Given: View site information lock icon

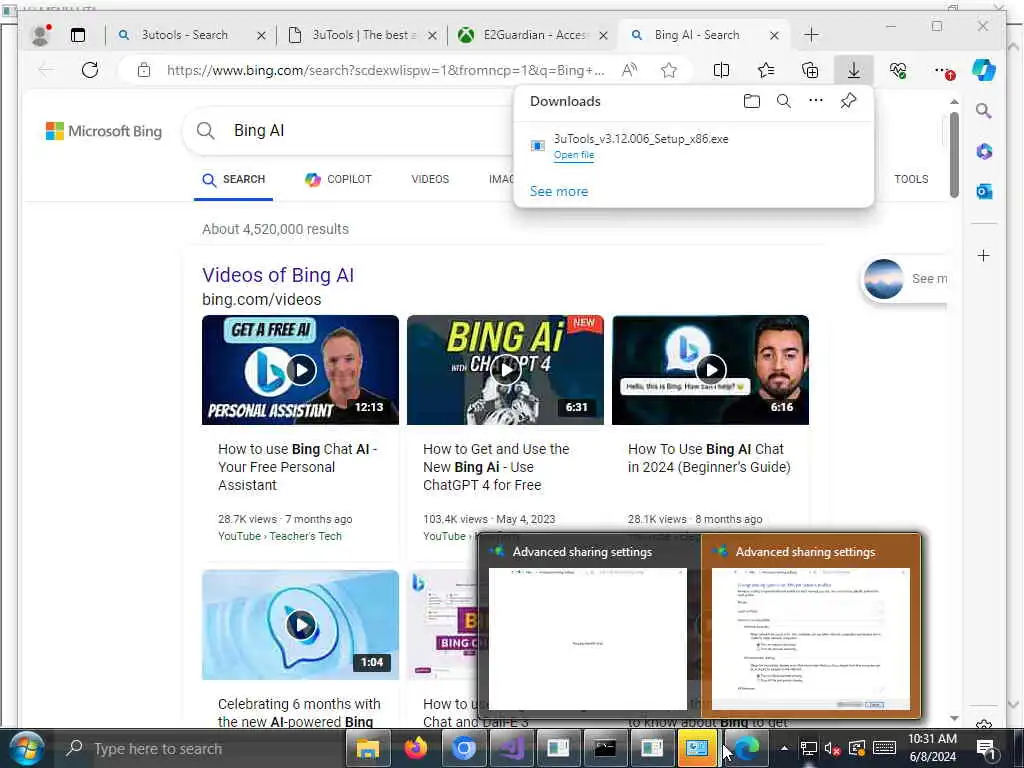Looking at the screenshot, I should [x=144, y=70].
